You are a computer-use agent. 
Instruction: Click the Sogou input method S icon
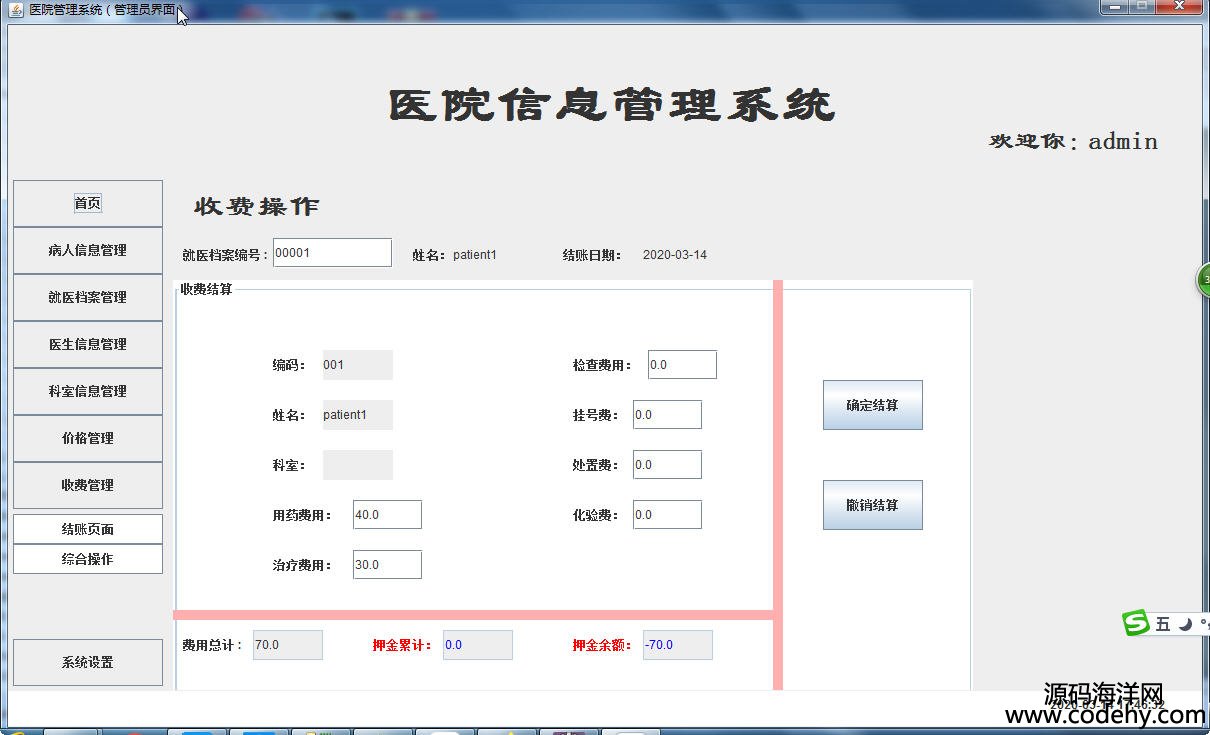[x=1136, y=623]
